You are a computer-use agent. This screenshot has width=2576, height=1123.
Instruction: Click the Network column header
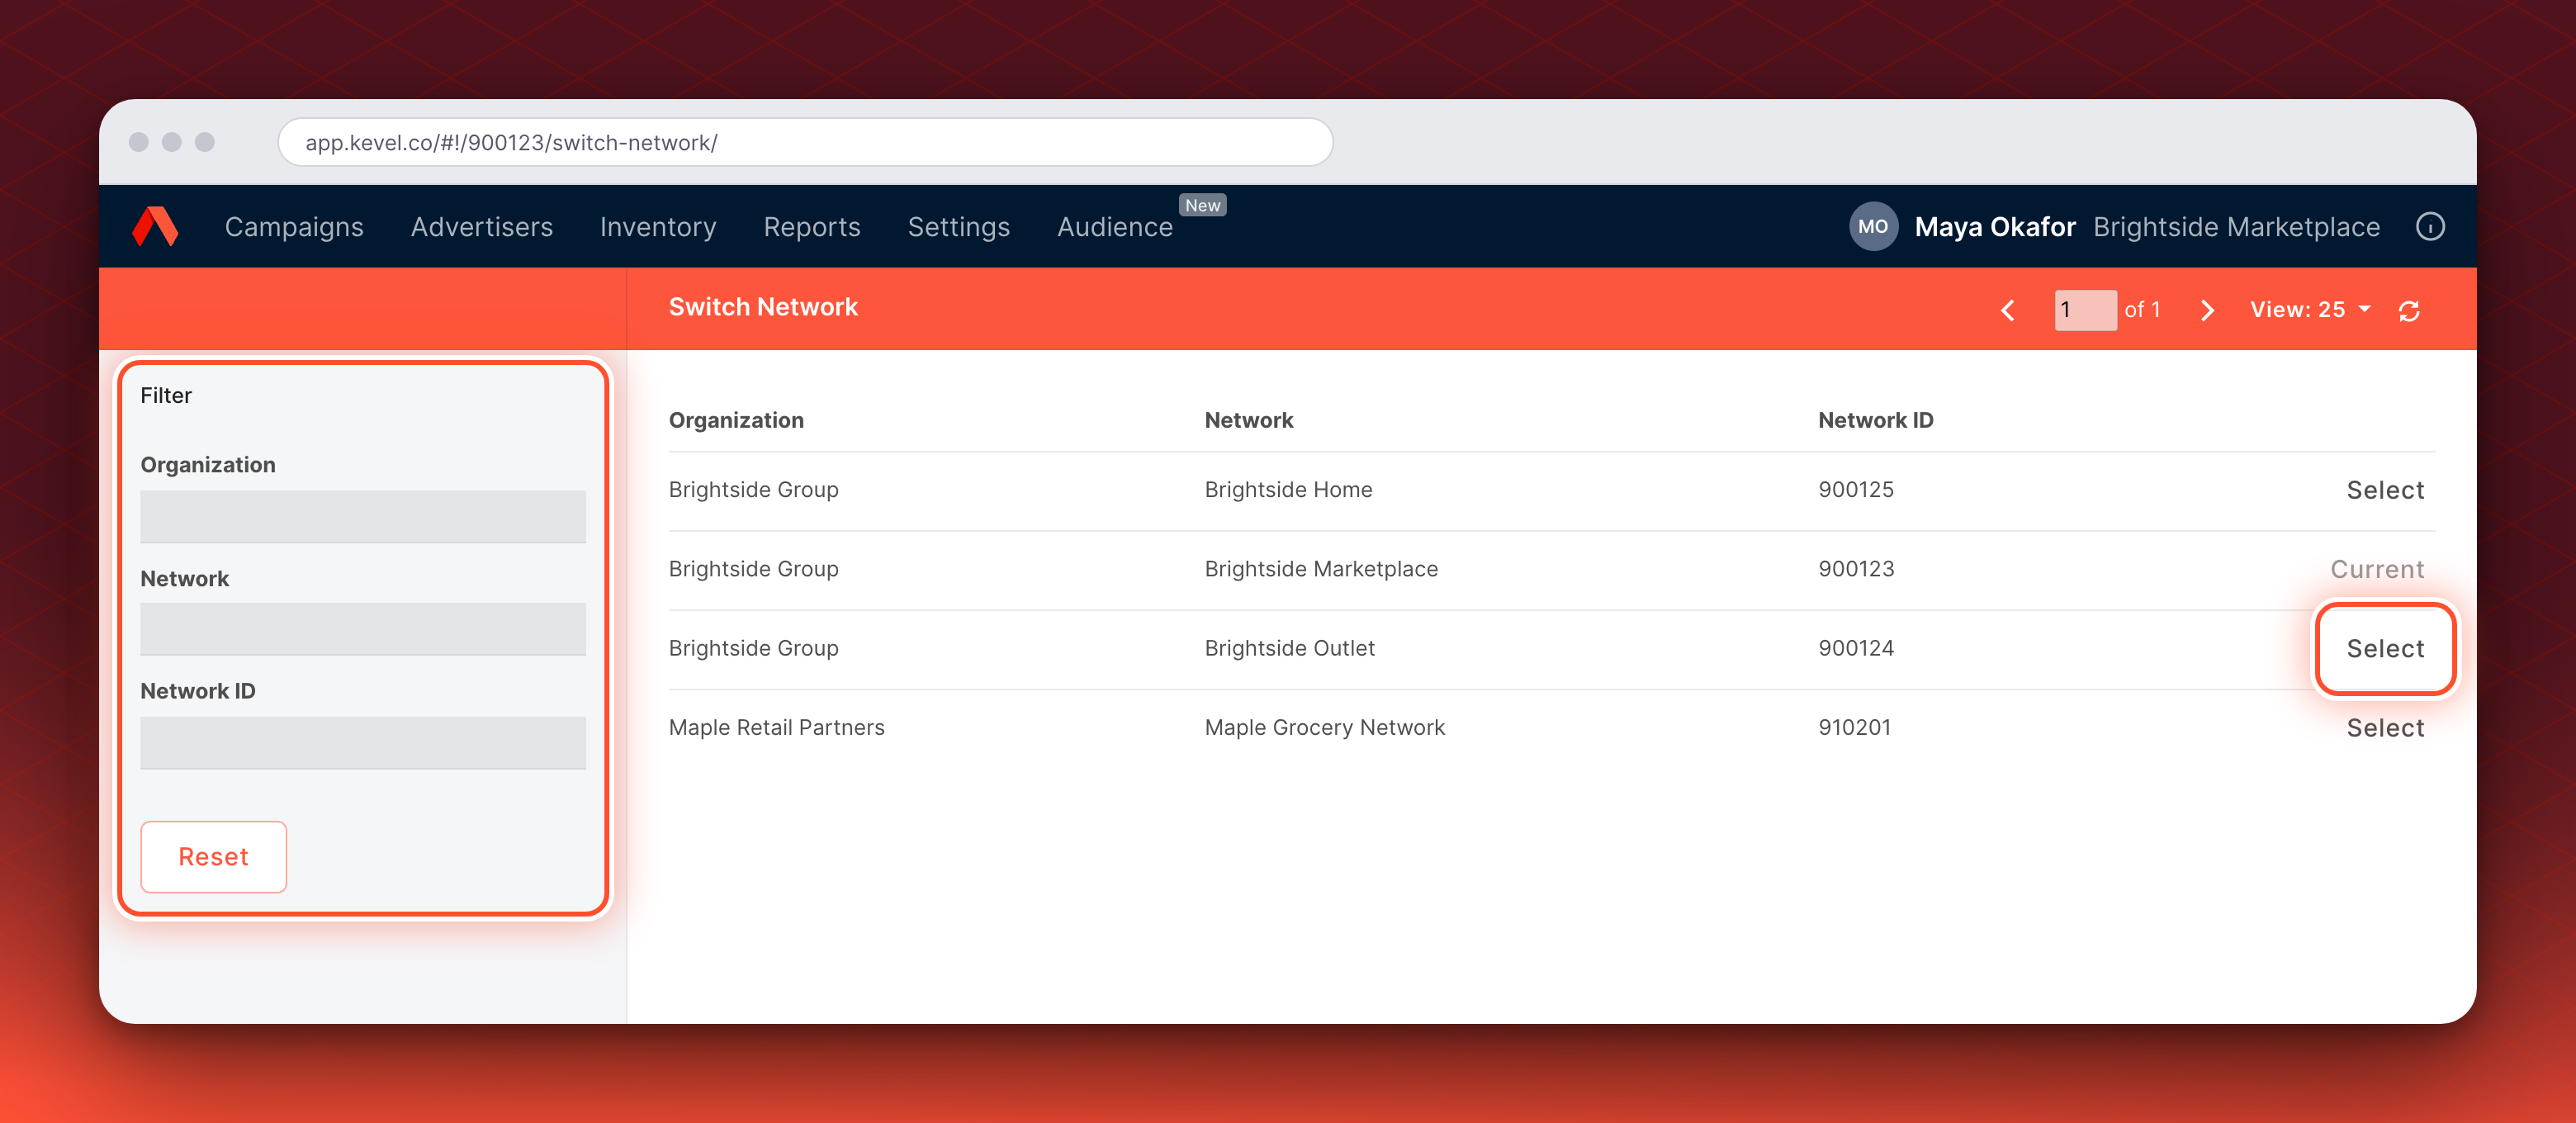[1249, 420]
